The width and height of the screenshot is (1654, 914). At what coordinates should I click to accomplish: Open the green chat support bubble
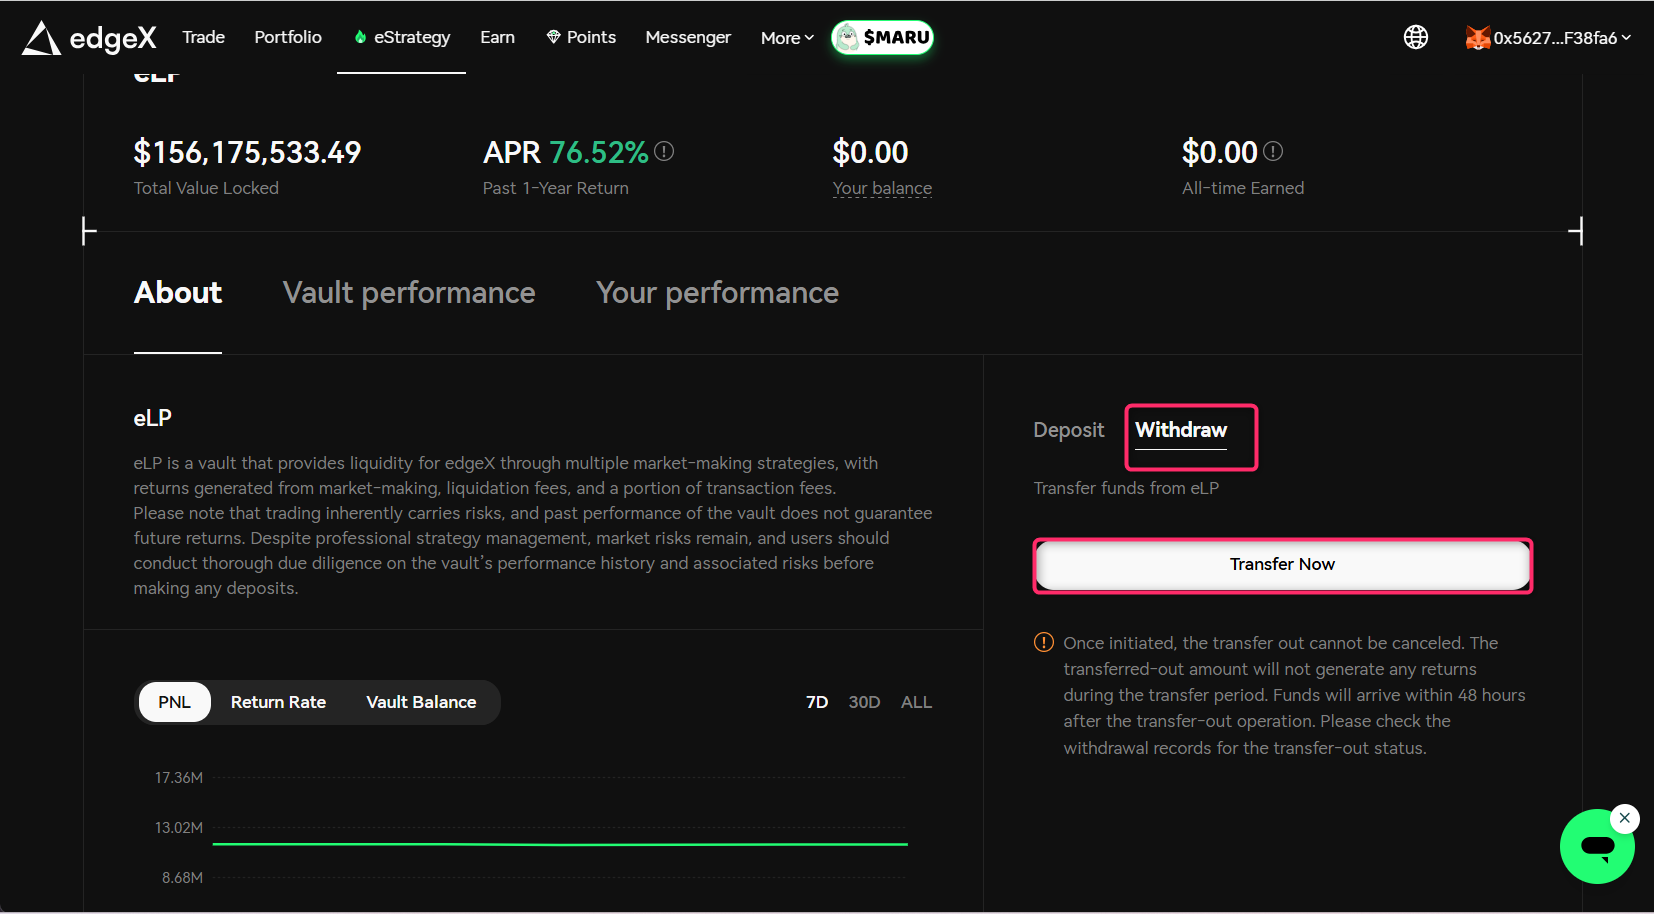click(x=1596, y=847)
